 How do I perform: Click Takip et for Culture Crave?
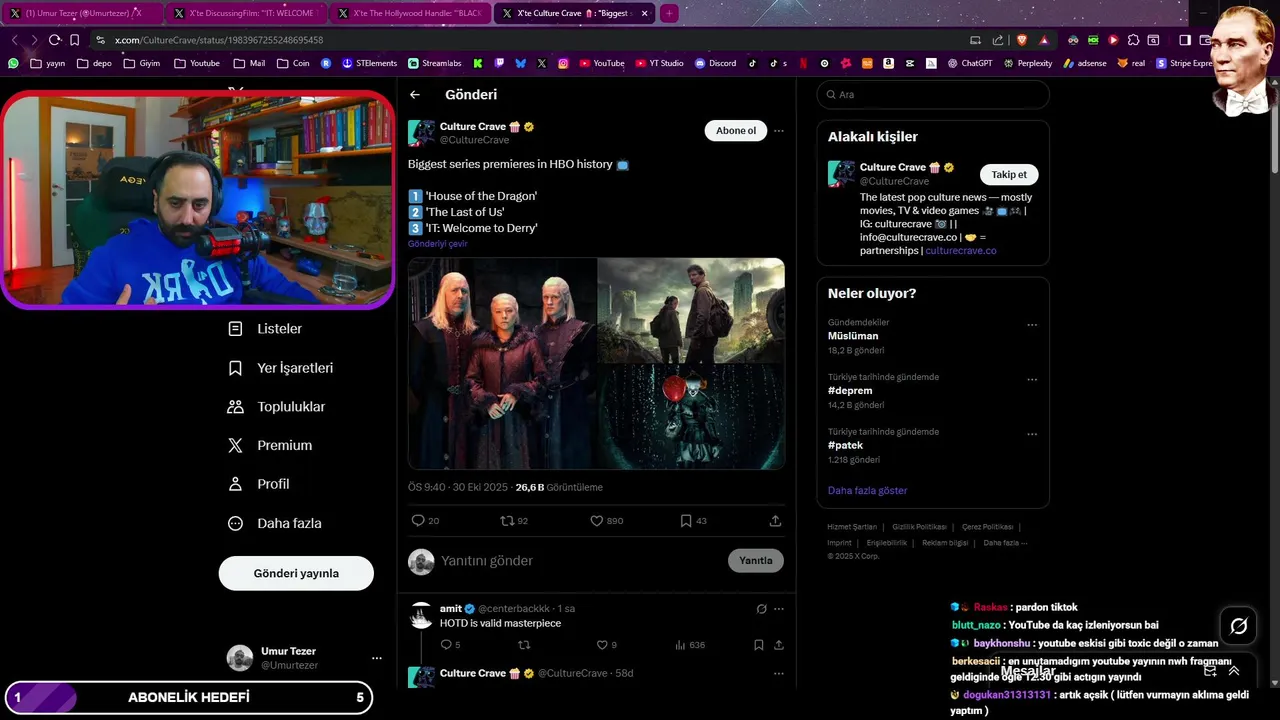(x=1009, y=174)
